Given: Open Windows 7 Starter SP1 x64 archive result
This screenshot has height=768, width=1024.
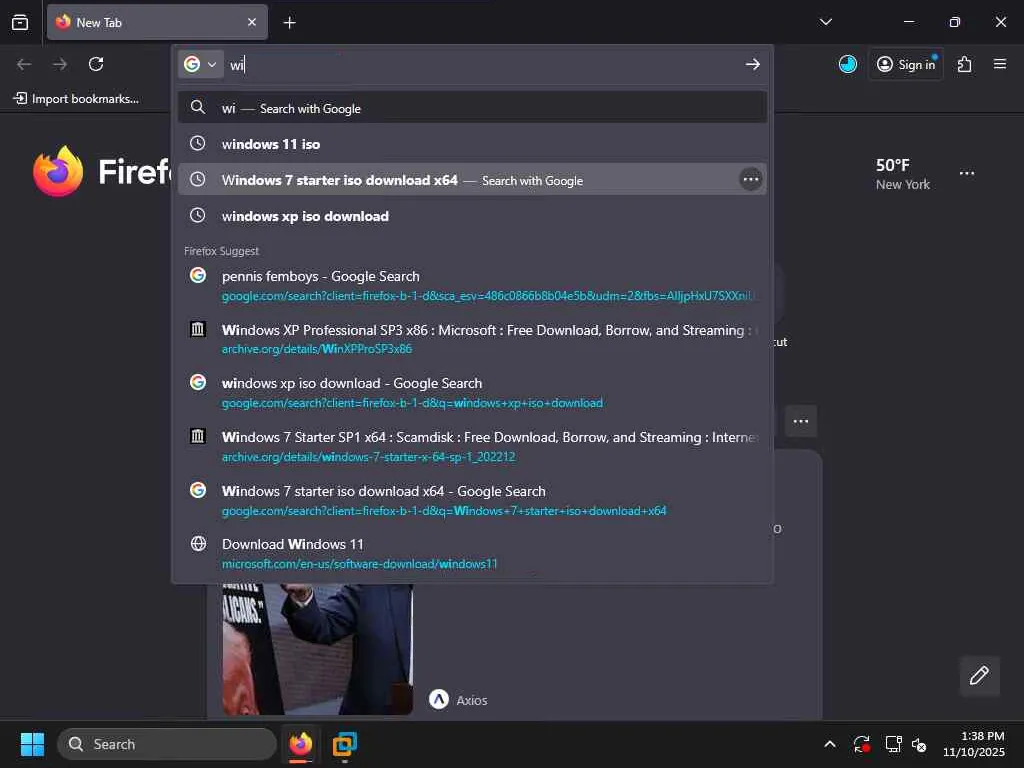Looking at the screenshot, I should click(472, 446).
